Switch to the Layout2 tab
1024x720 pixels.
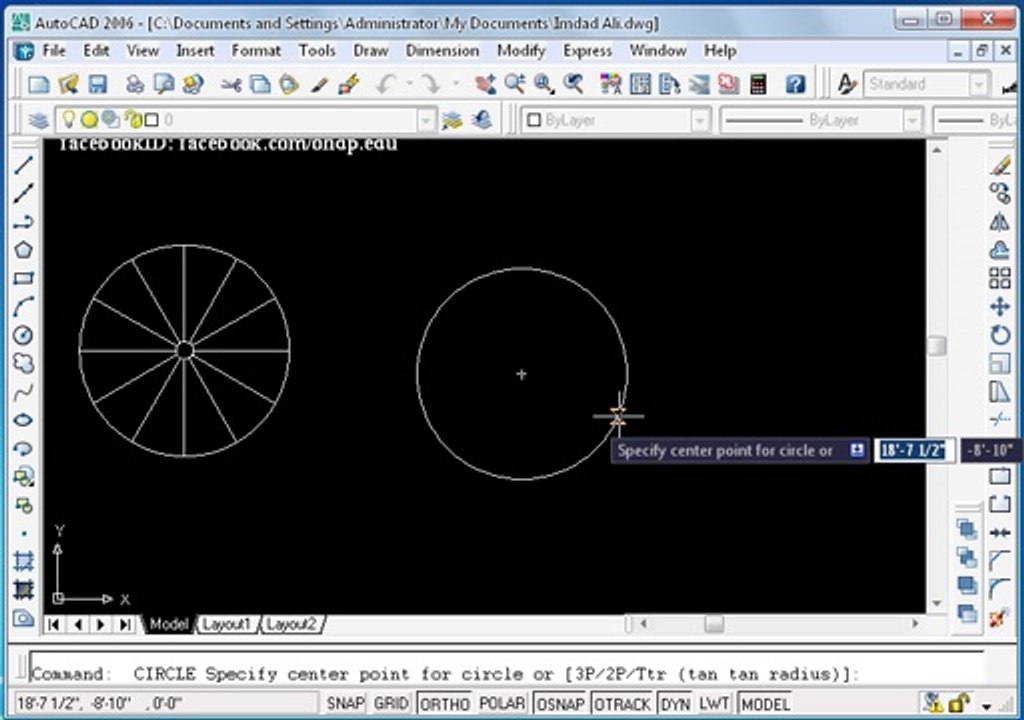[x=291, y=624]
